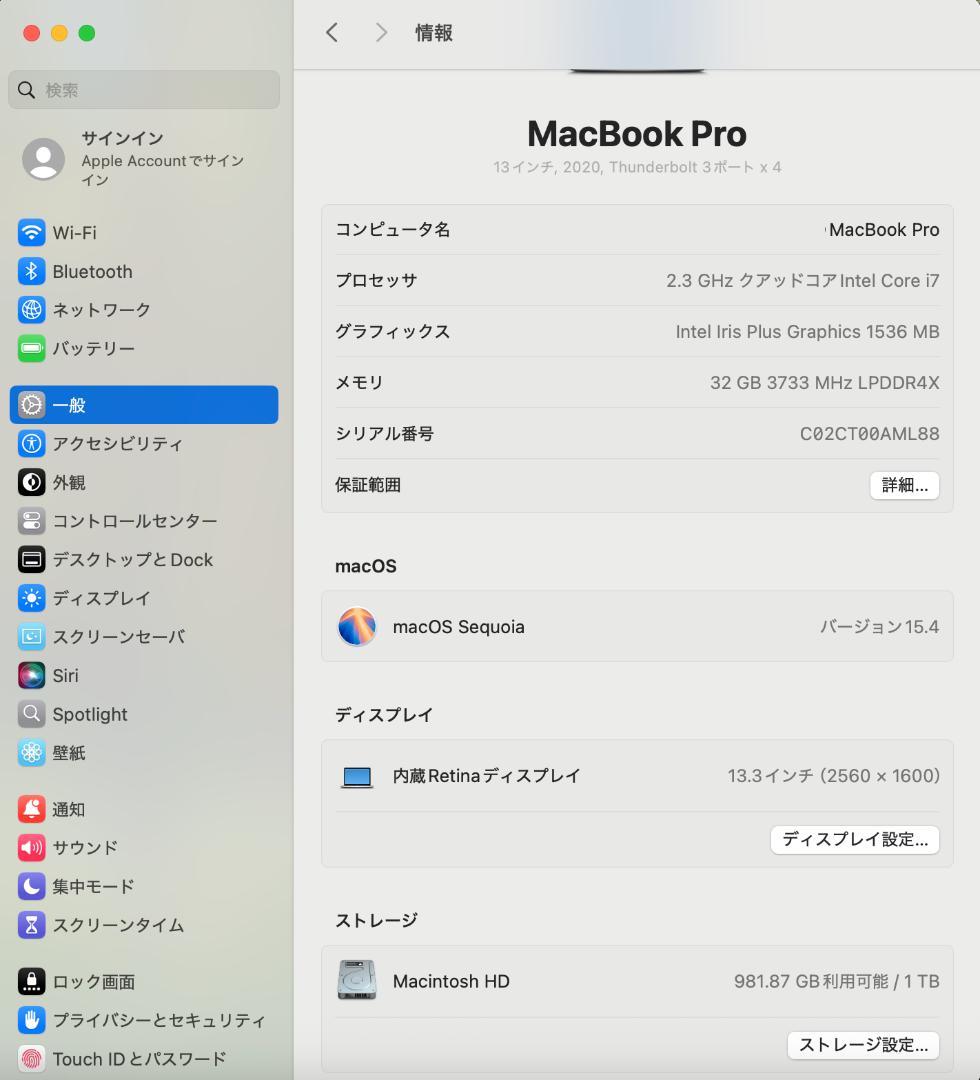980x1080 pixels.
Task: Click 詳細... next to 保証範囲
Action: coord(904,485)
